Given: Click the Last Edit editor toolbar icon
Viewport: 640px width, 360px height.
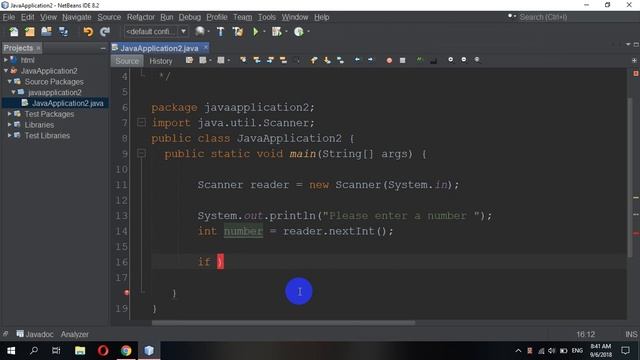Looking at the screenshot, I should 189,60.
